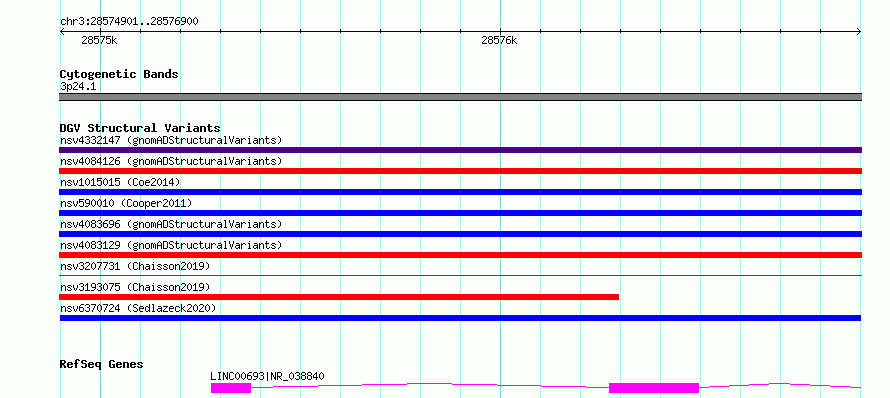The width and height of the screenshot is (890, 398).
Task: Select the nsv6370724 Sedlazeck2020 blue bar
Action: coord(460,318)
